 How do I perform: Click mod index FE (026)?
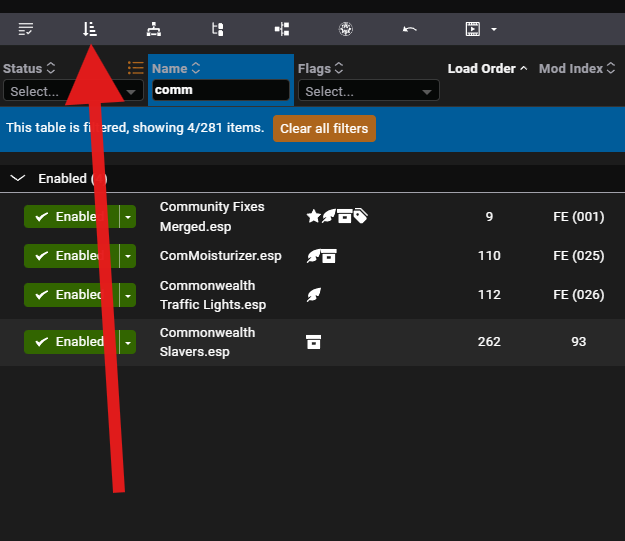[579, 295]
